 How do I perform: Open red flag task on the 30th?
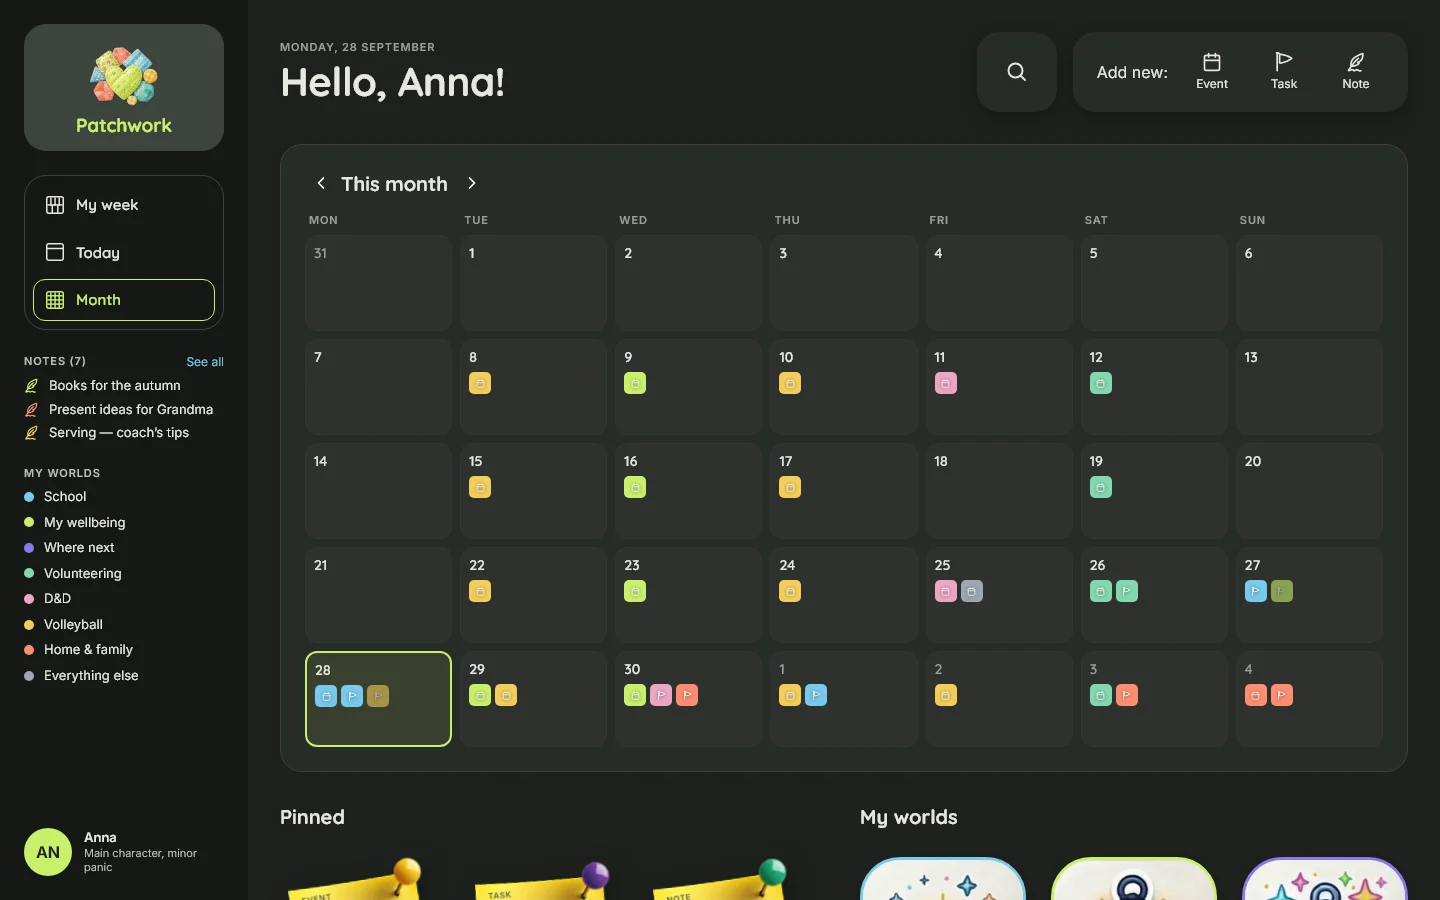pyautogui.click(x=687, y=695)
